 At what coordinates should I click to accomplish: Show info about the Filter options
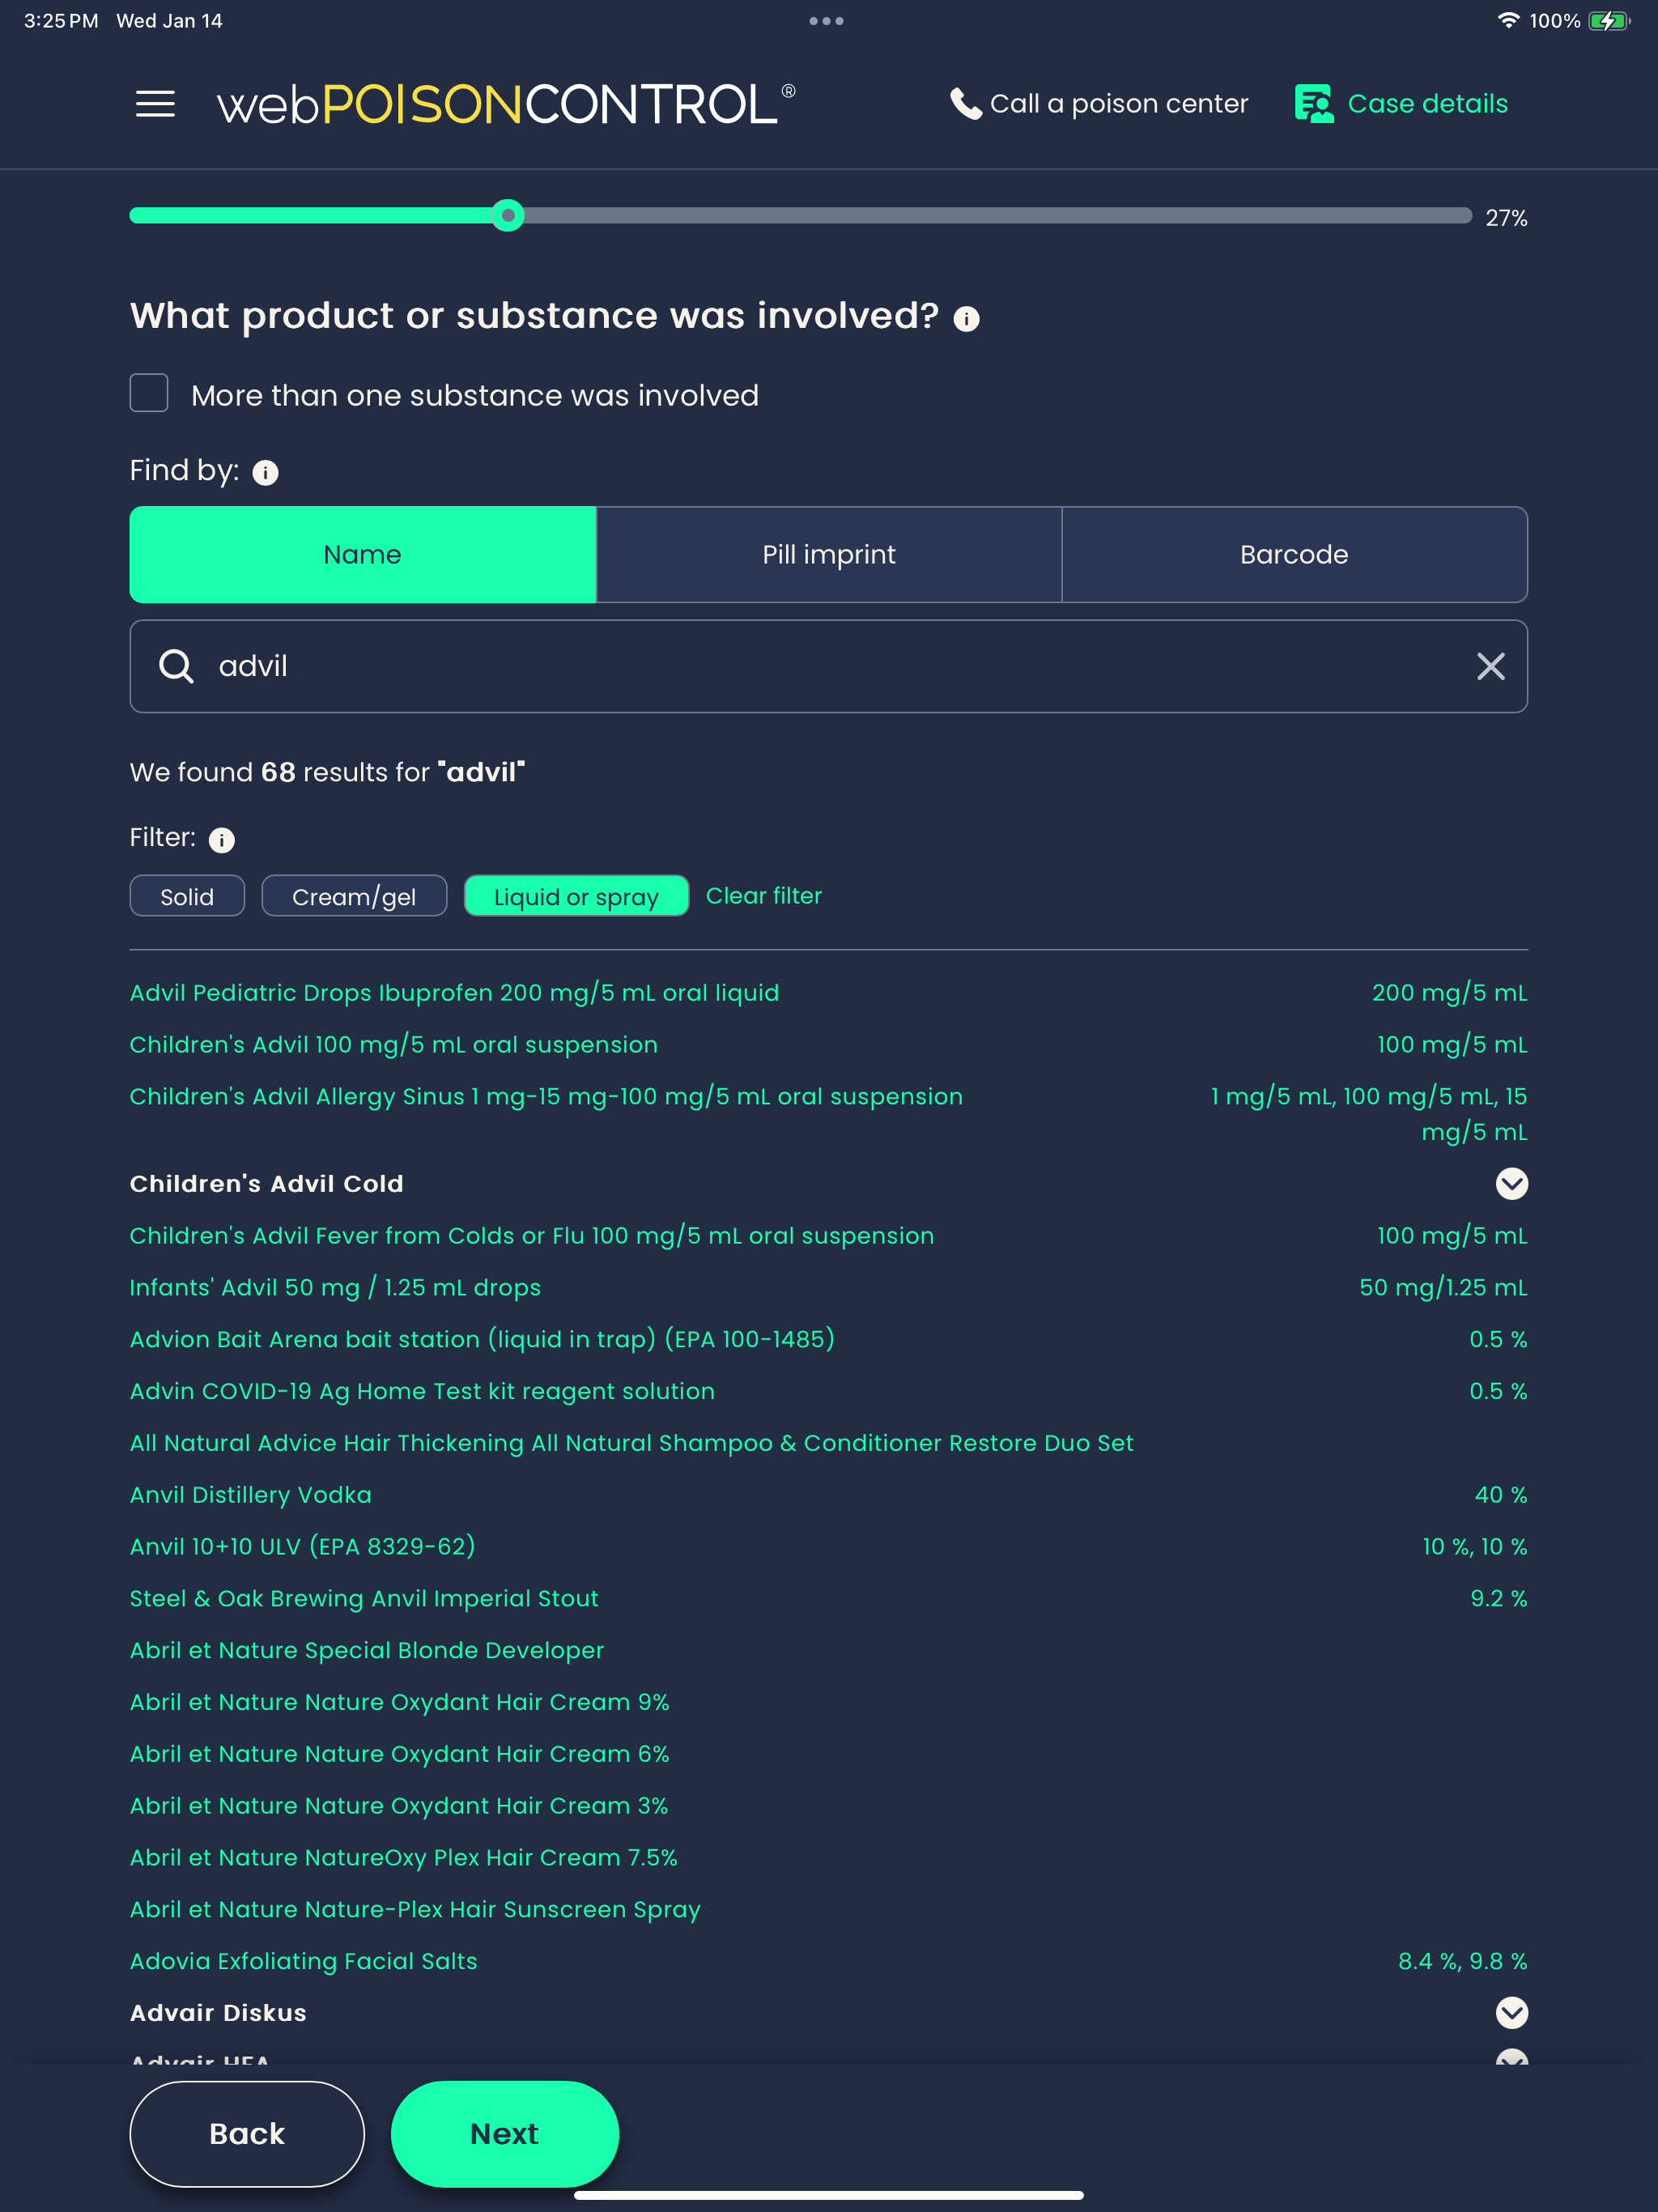tap(222, 840)
